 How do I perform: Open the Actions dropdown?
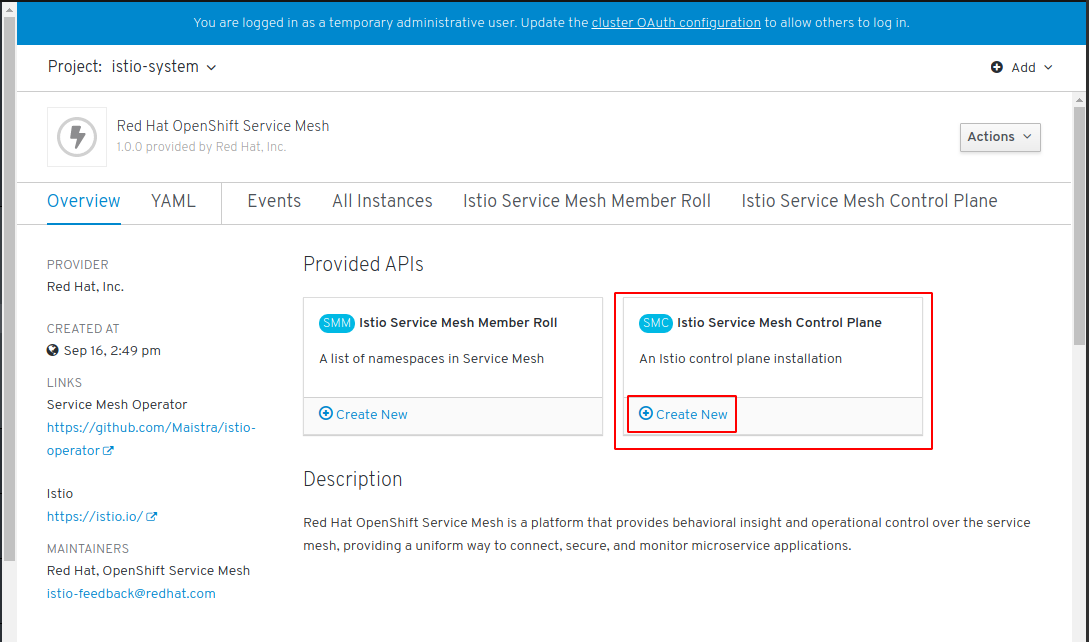1000,137
